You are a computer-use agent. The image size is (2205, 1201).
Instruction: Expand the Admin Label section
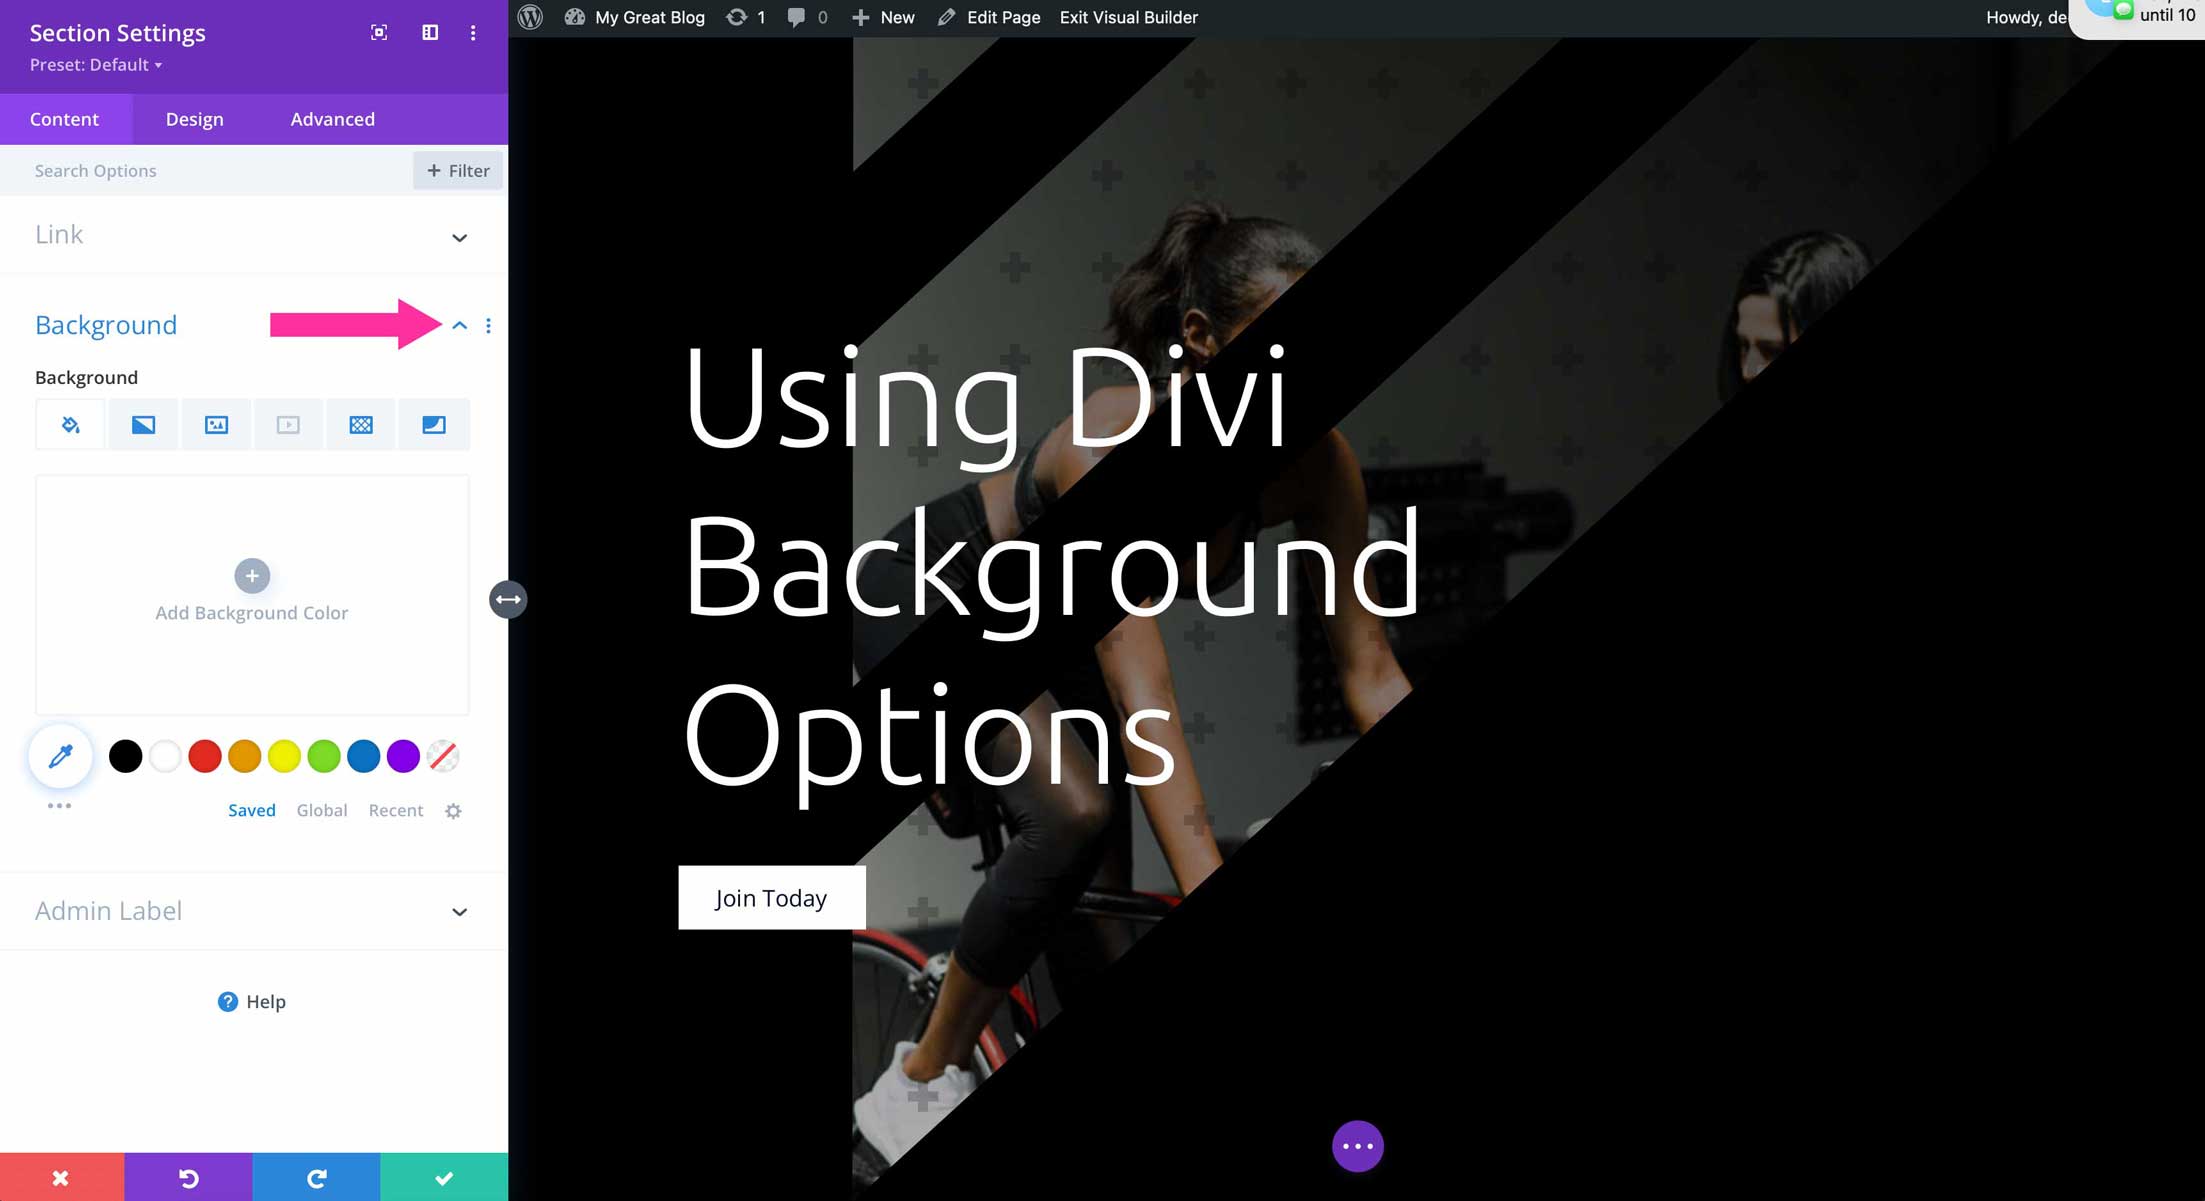coord(459,911)
